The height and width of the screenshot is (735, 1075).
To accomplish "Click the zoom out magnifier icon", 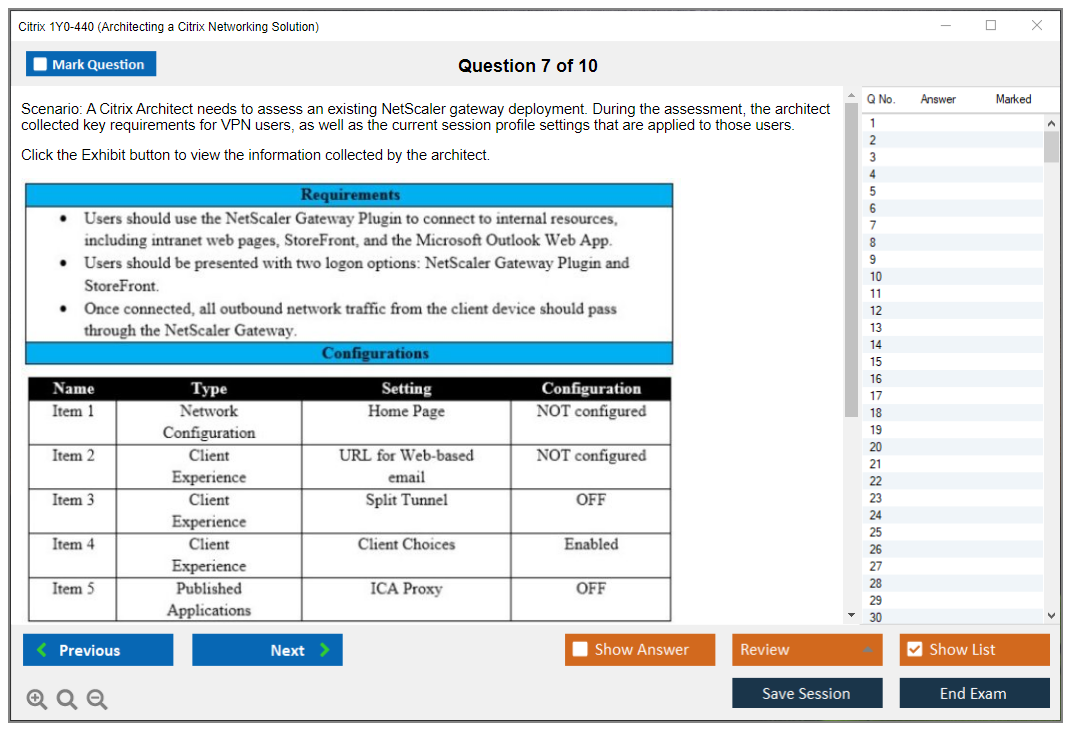I will (97, 700).
